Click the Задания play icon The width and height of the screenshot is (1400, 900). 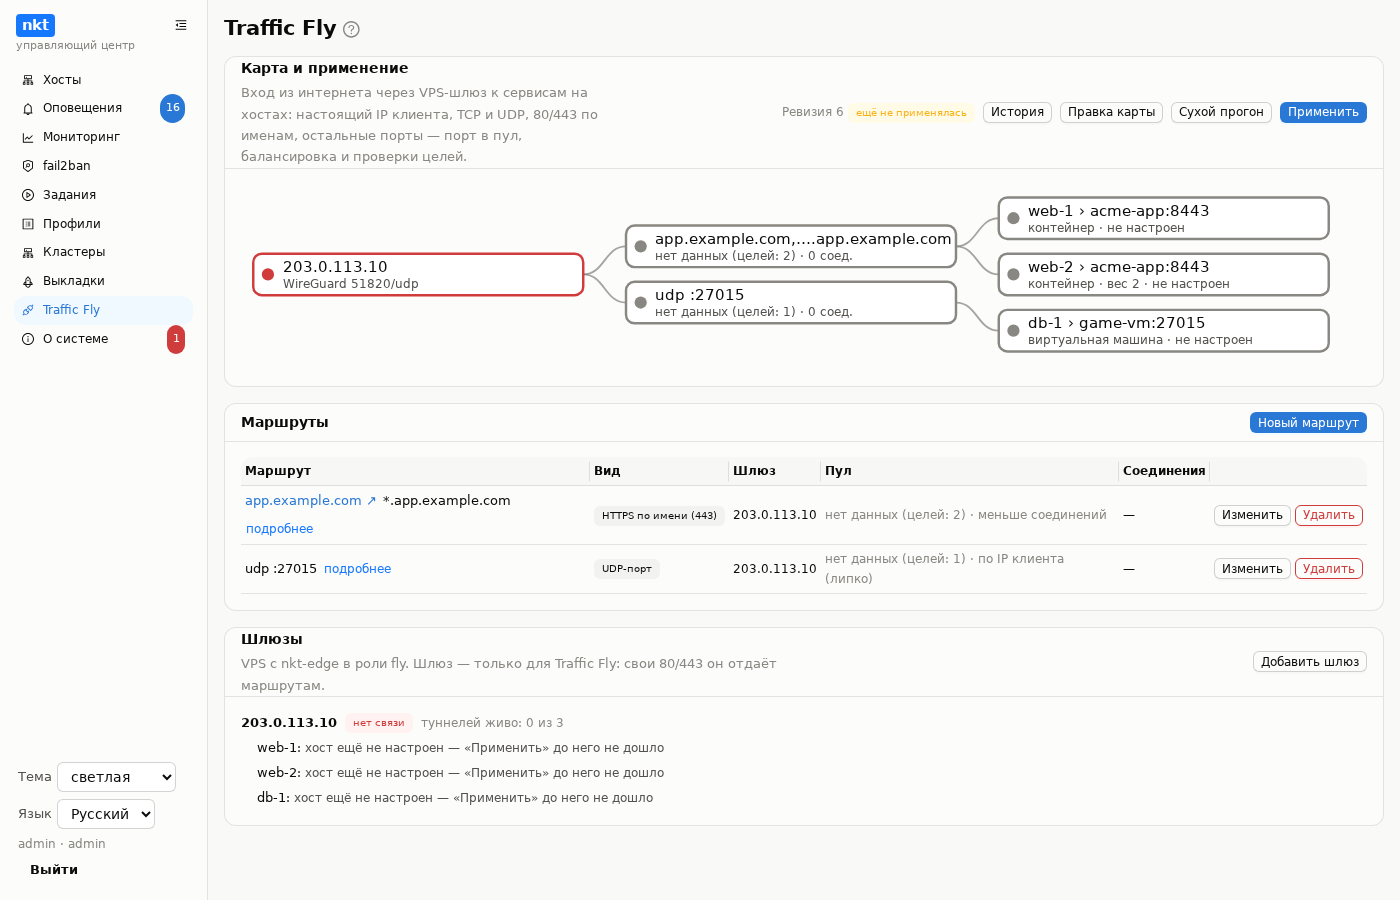pos(28,195)
